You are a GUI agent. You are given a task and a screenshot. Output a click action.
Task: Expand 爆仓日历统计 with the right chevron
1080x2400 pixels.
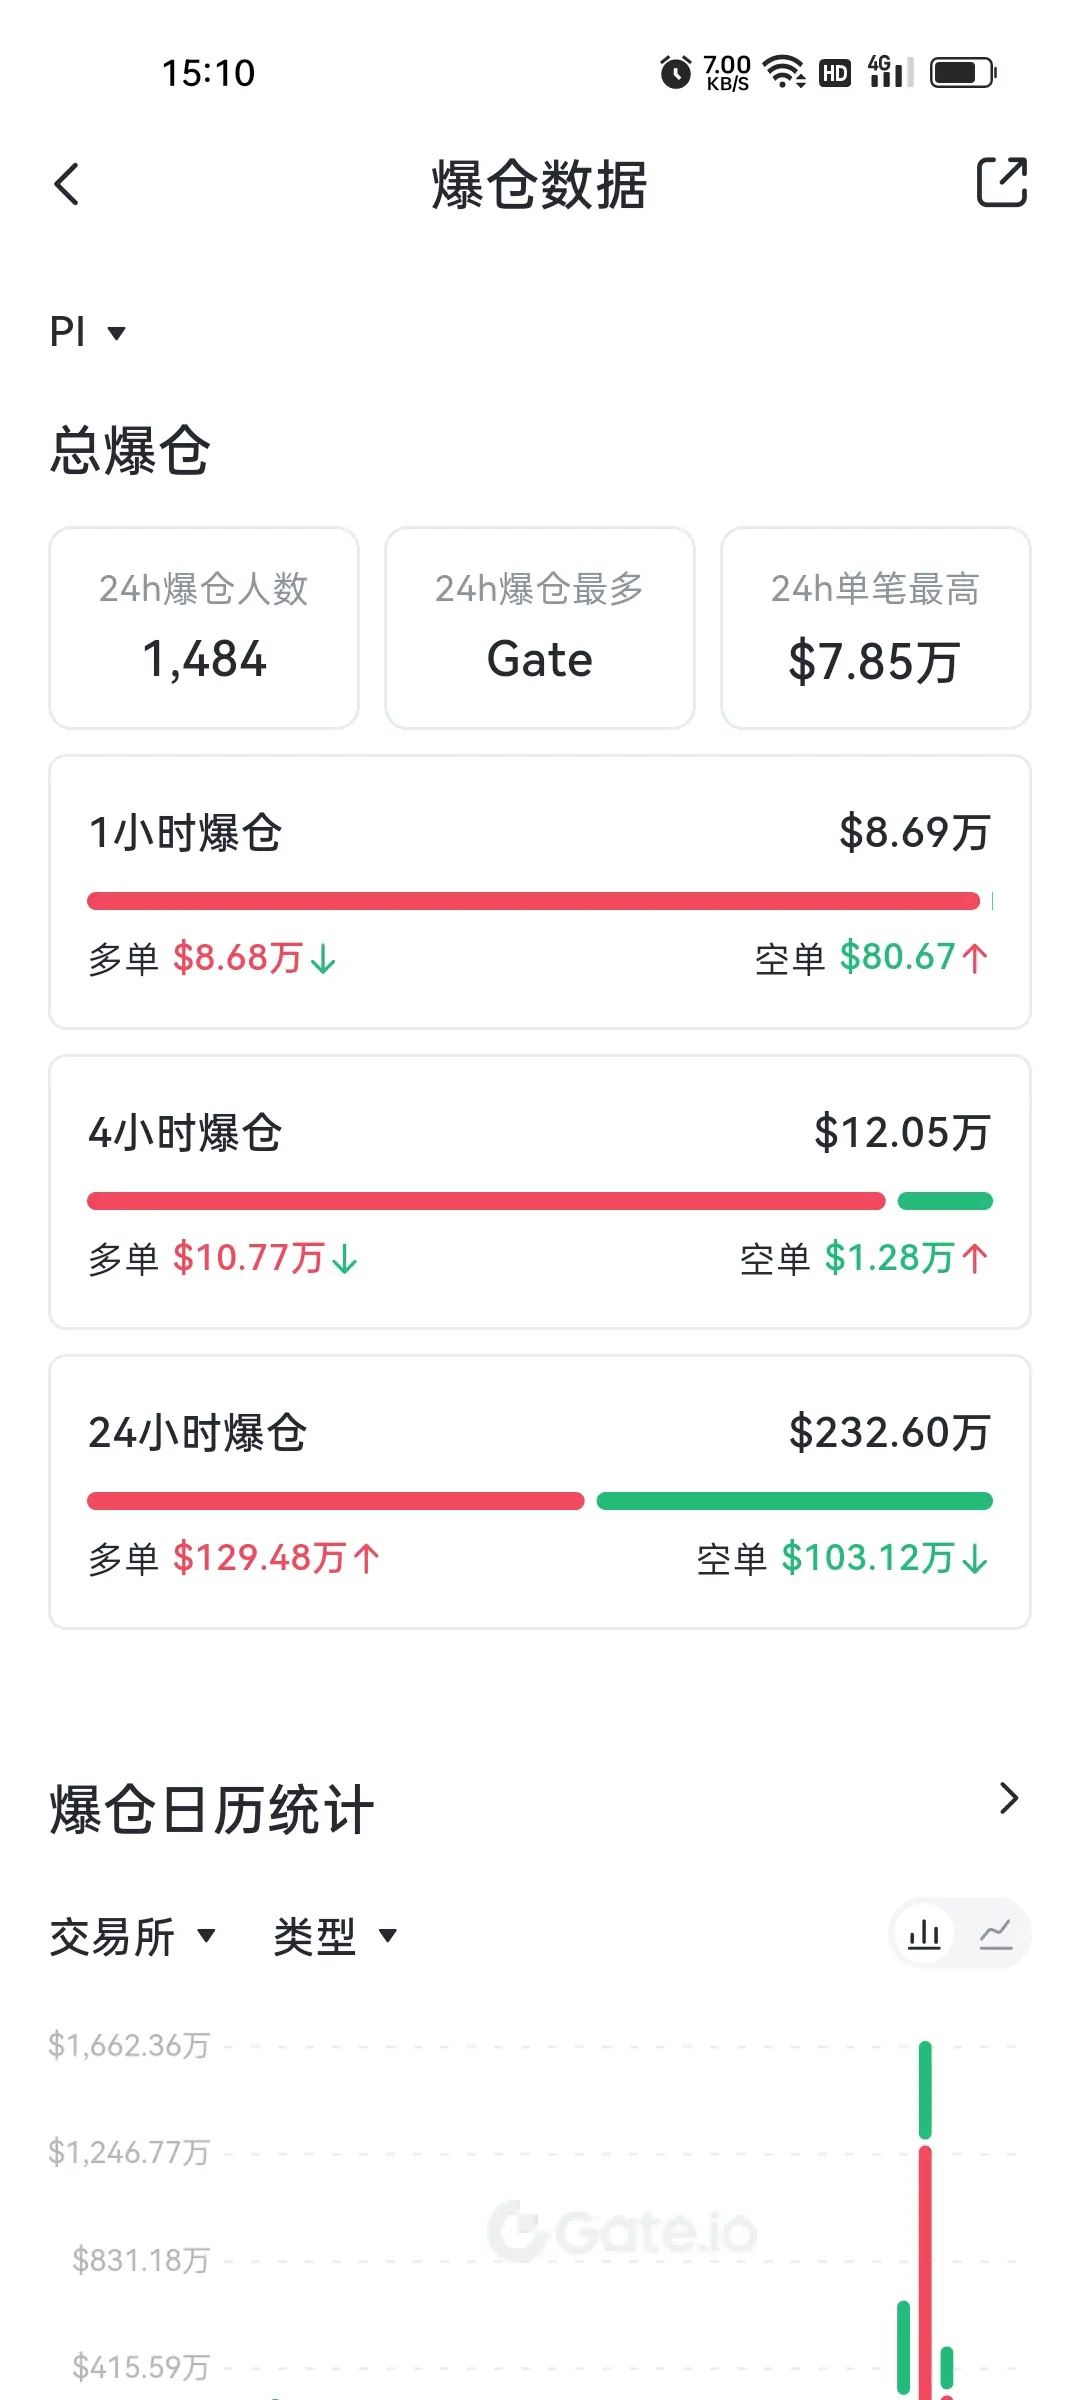click(x=1009, y=1799)
